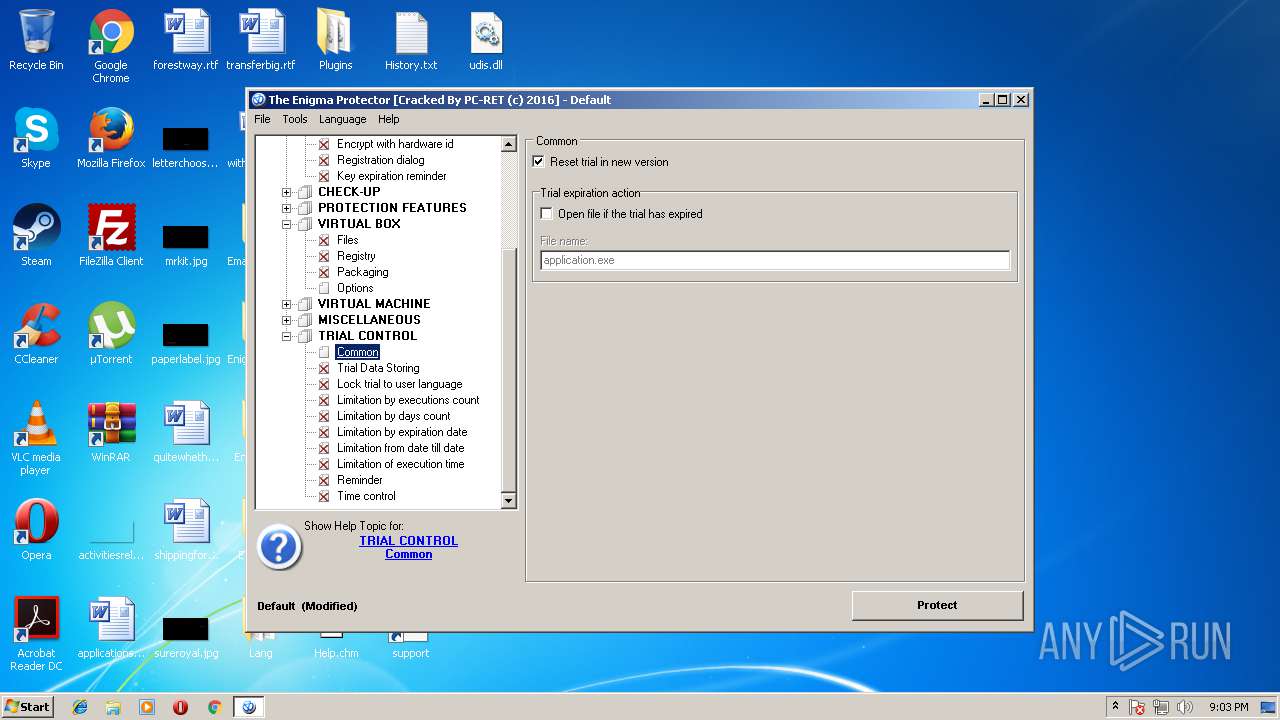The width and height of the screenshot is (1280, 720).
Task: Expand the CHECK-UP tree node
Action: 286,192
